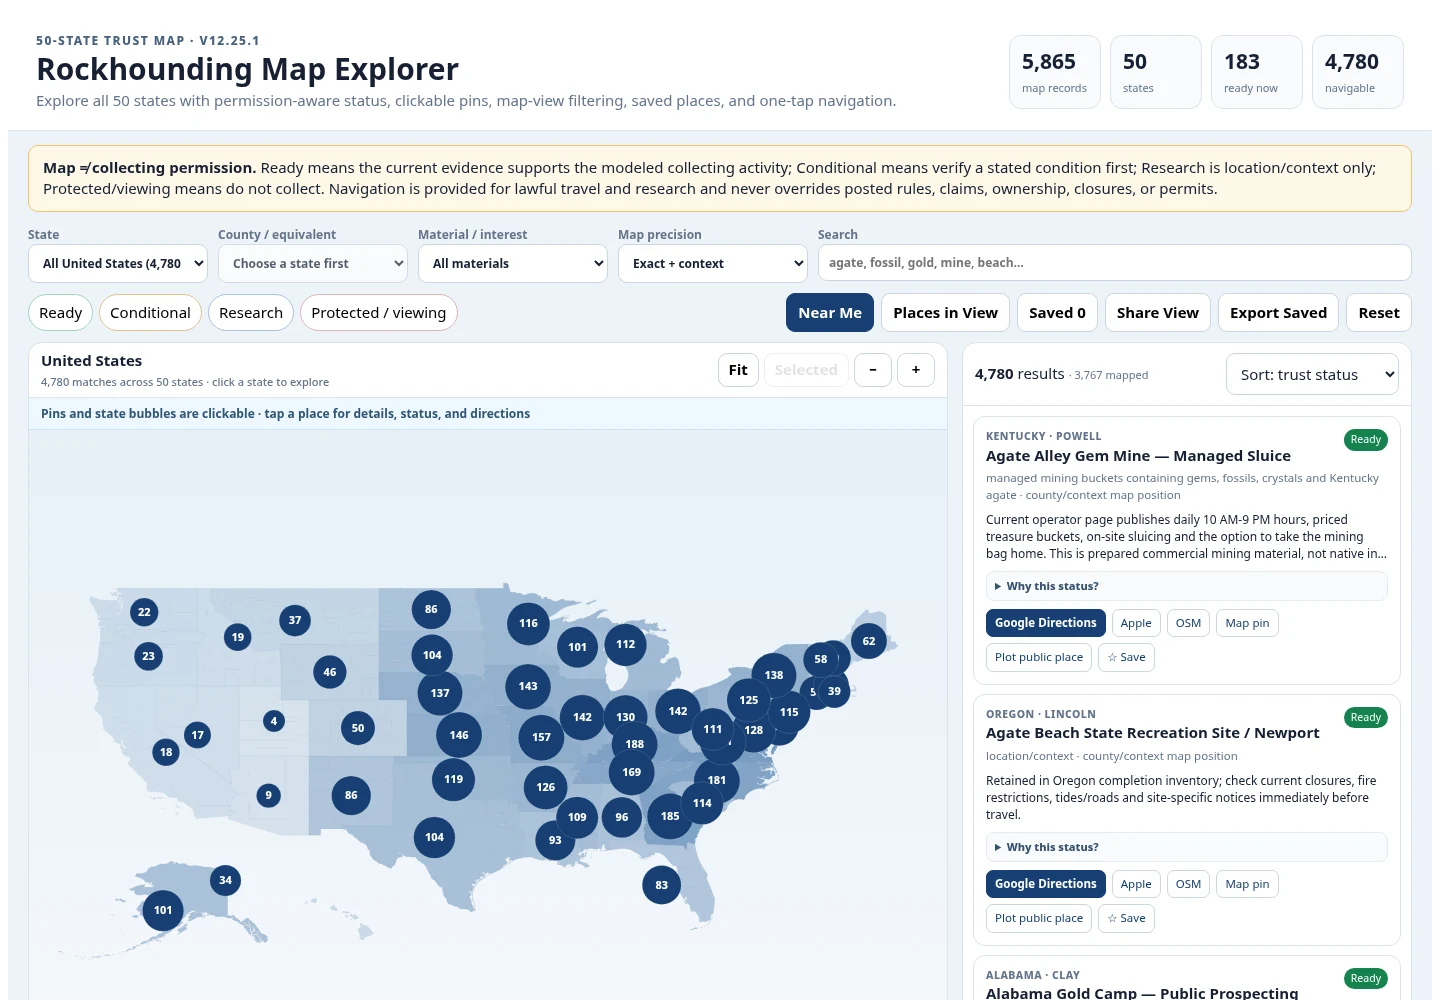Change the Sort: trust status dropdown
The image size is (1440, 1000).
(x=1312, y=375)
